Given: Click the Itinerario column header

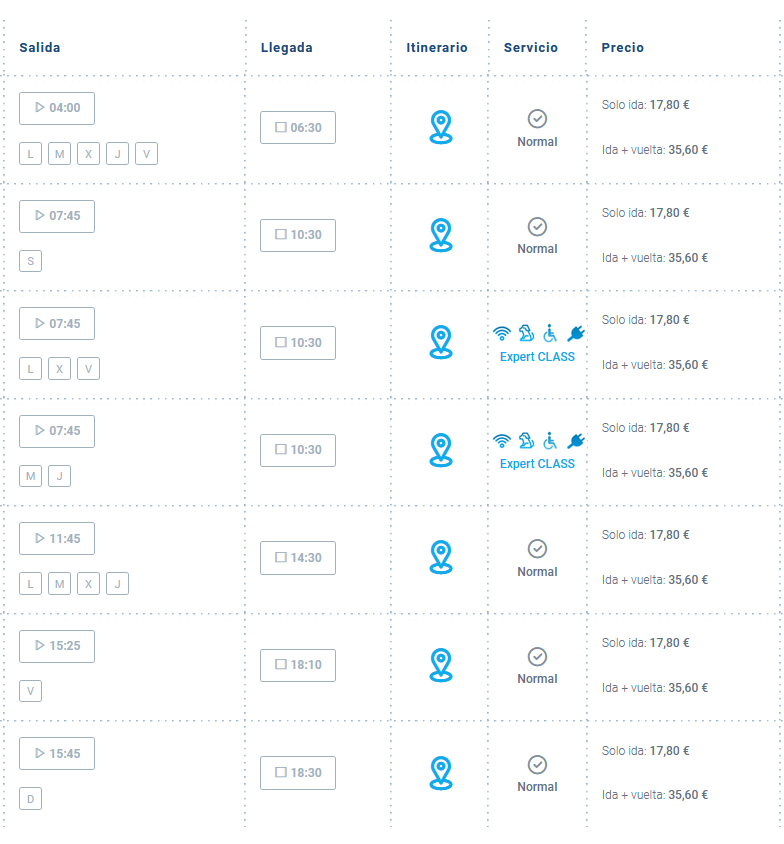Looking at the screenshot, I should pos(437,48).
